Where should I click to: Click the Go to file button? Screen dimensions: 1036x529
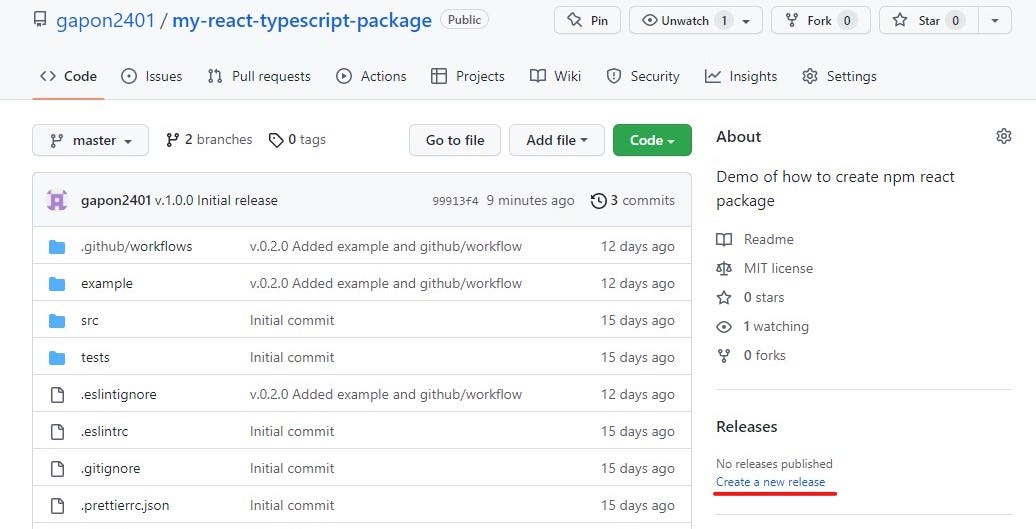click(455, 140)
